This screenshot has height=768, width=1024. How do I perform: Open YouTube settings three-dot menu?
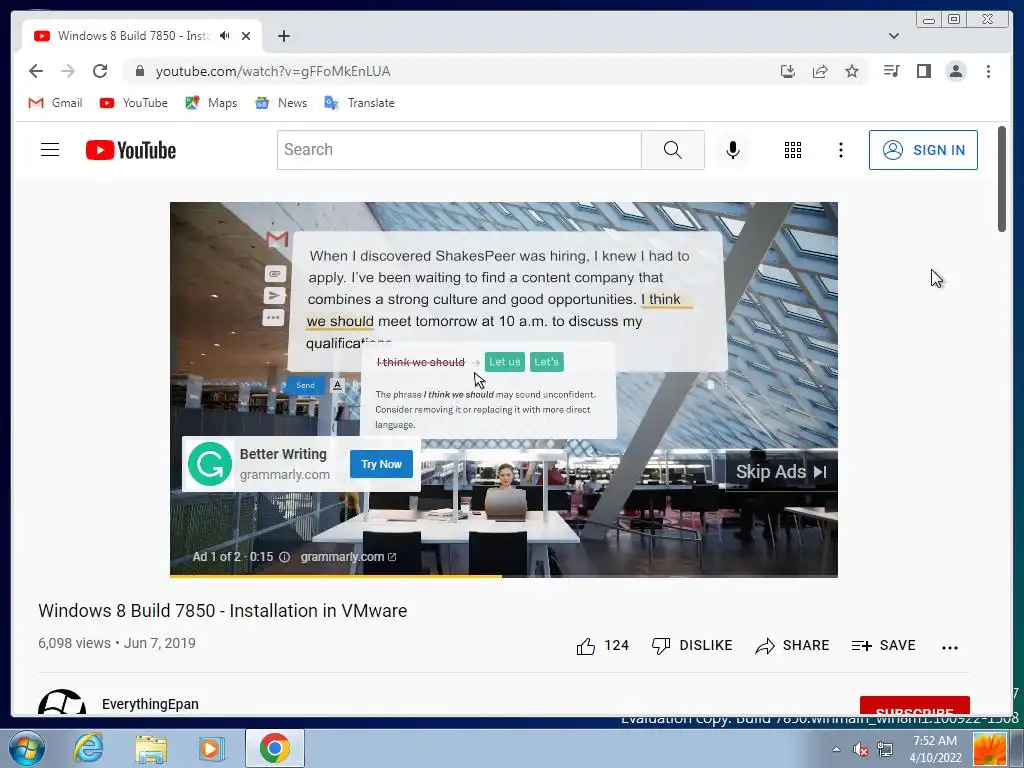[840, 150]
